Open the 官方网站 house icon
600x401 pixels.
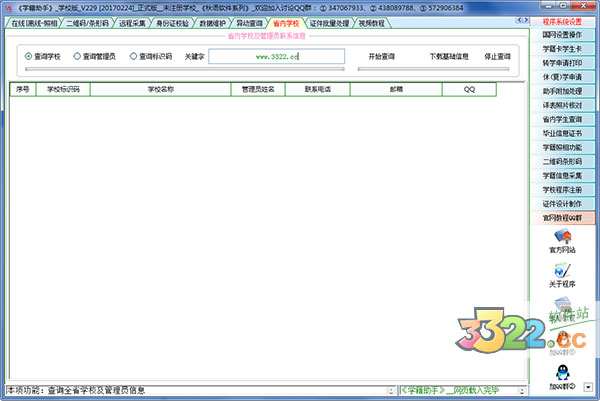[x=562, y=236]
